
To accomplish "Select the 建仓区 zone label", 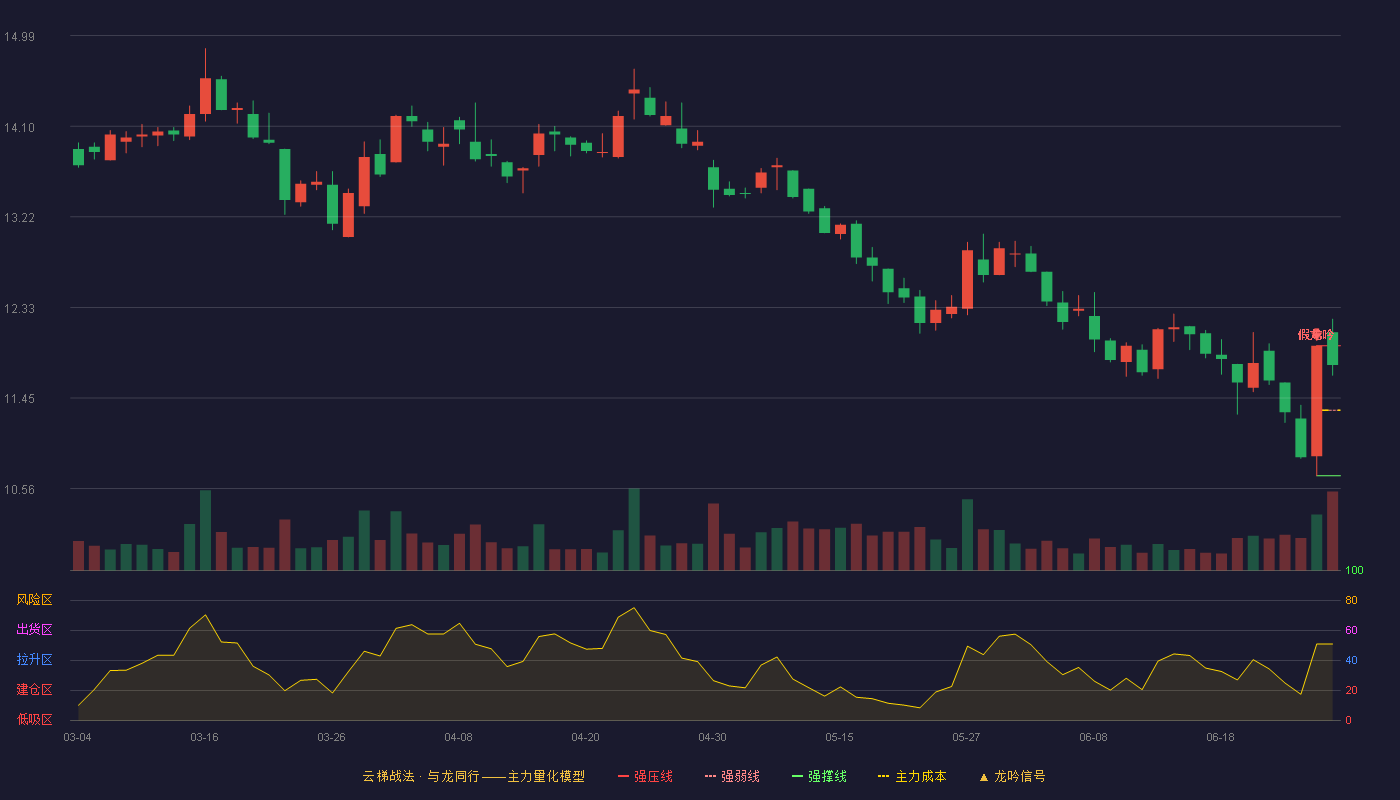I will [x=34, y=690].
